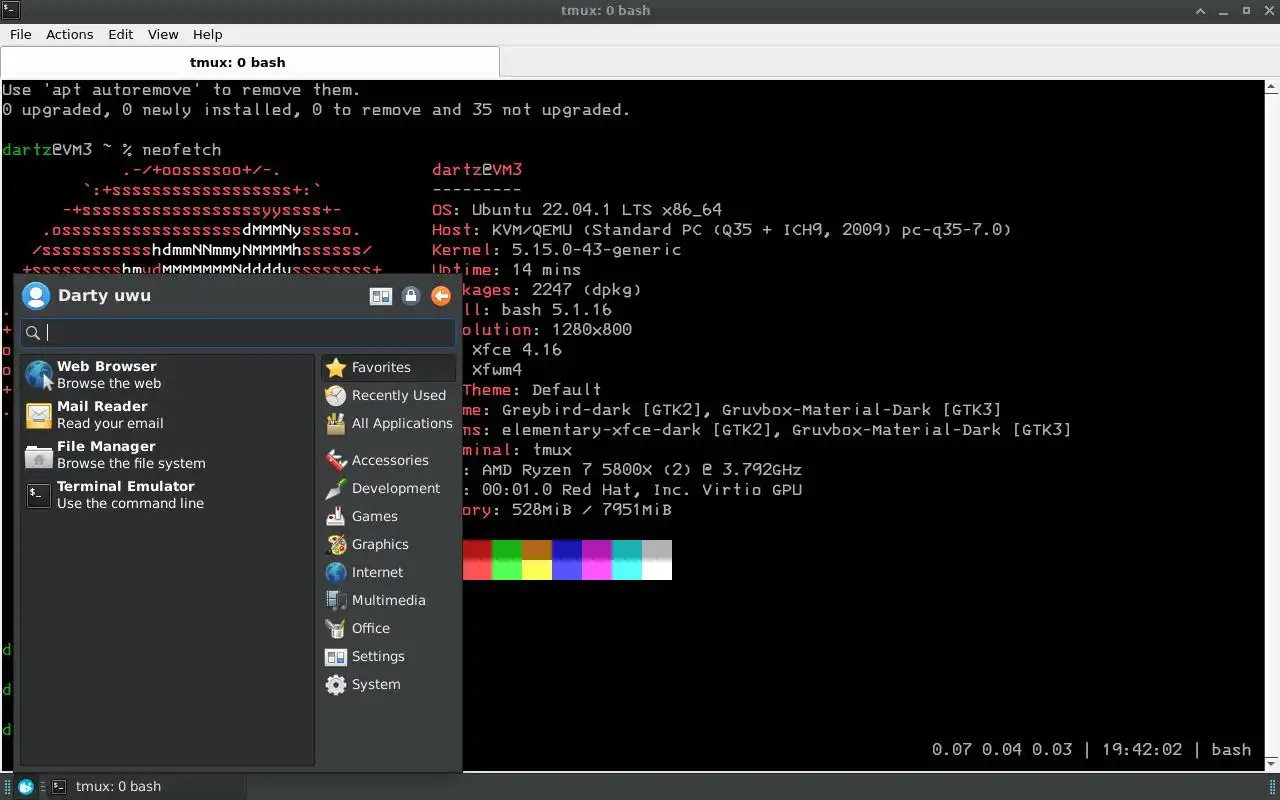1280x800 pixels.
Task: Click the 'Darty uwu' username text
Action: (x=104, y=296)
